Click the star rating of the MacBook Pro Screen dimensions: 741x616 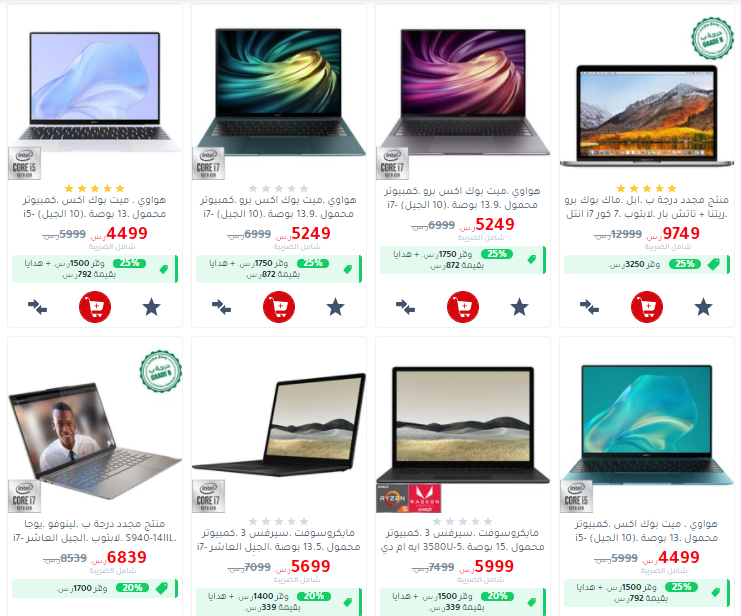coord(646,188)
